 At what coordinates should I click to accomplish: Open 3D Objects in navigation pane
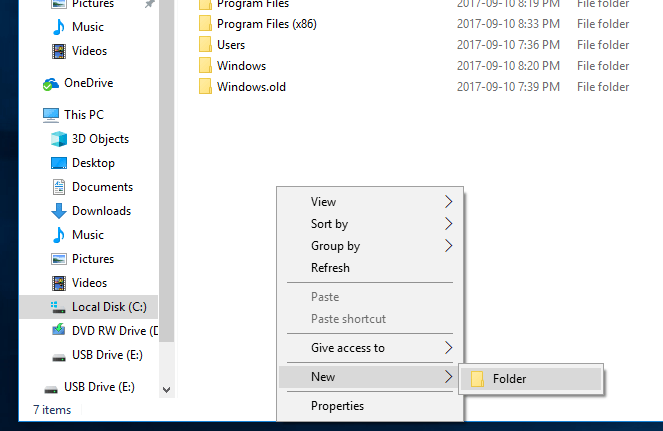pos(100,139)
